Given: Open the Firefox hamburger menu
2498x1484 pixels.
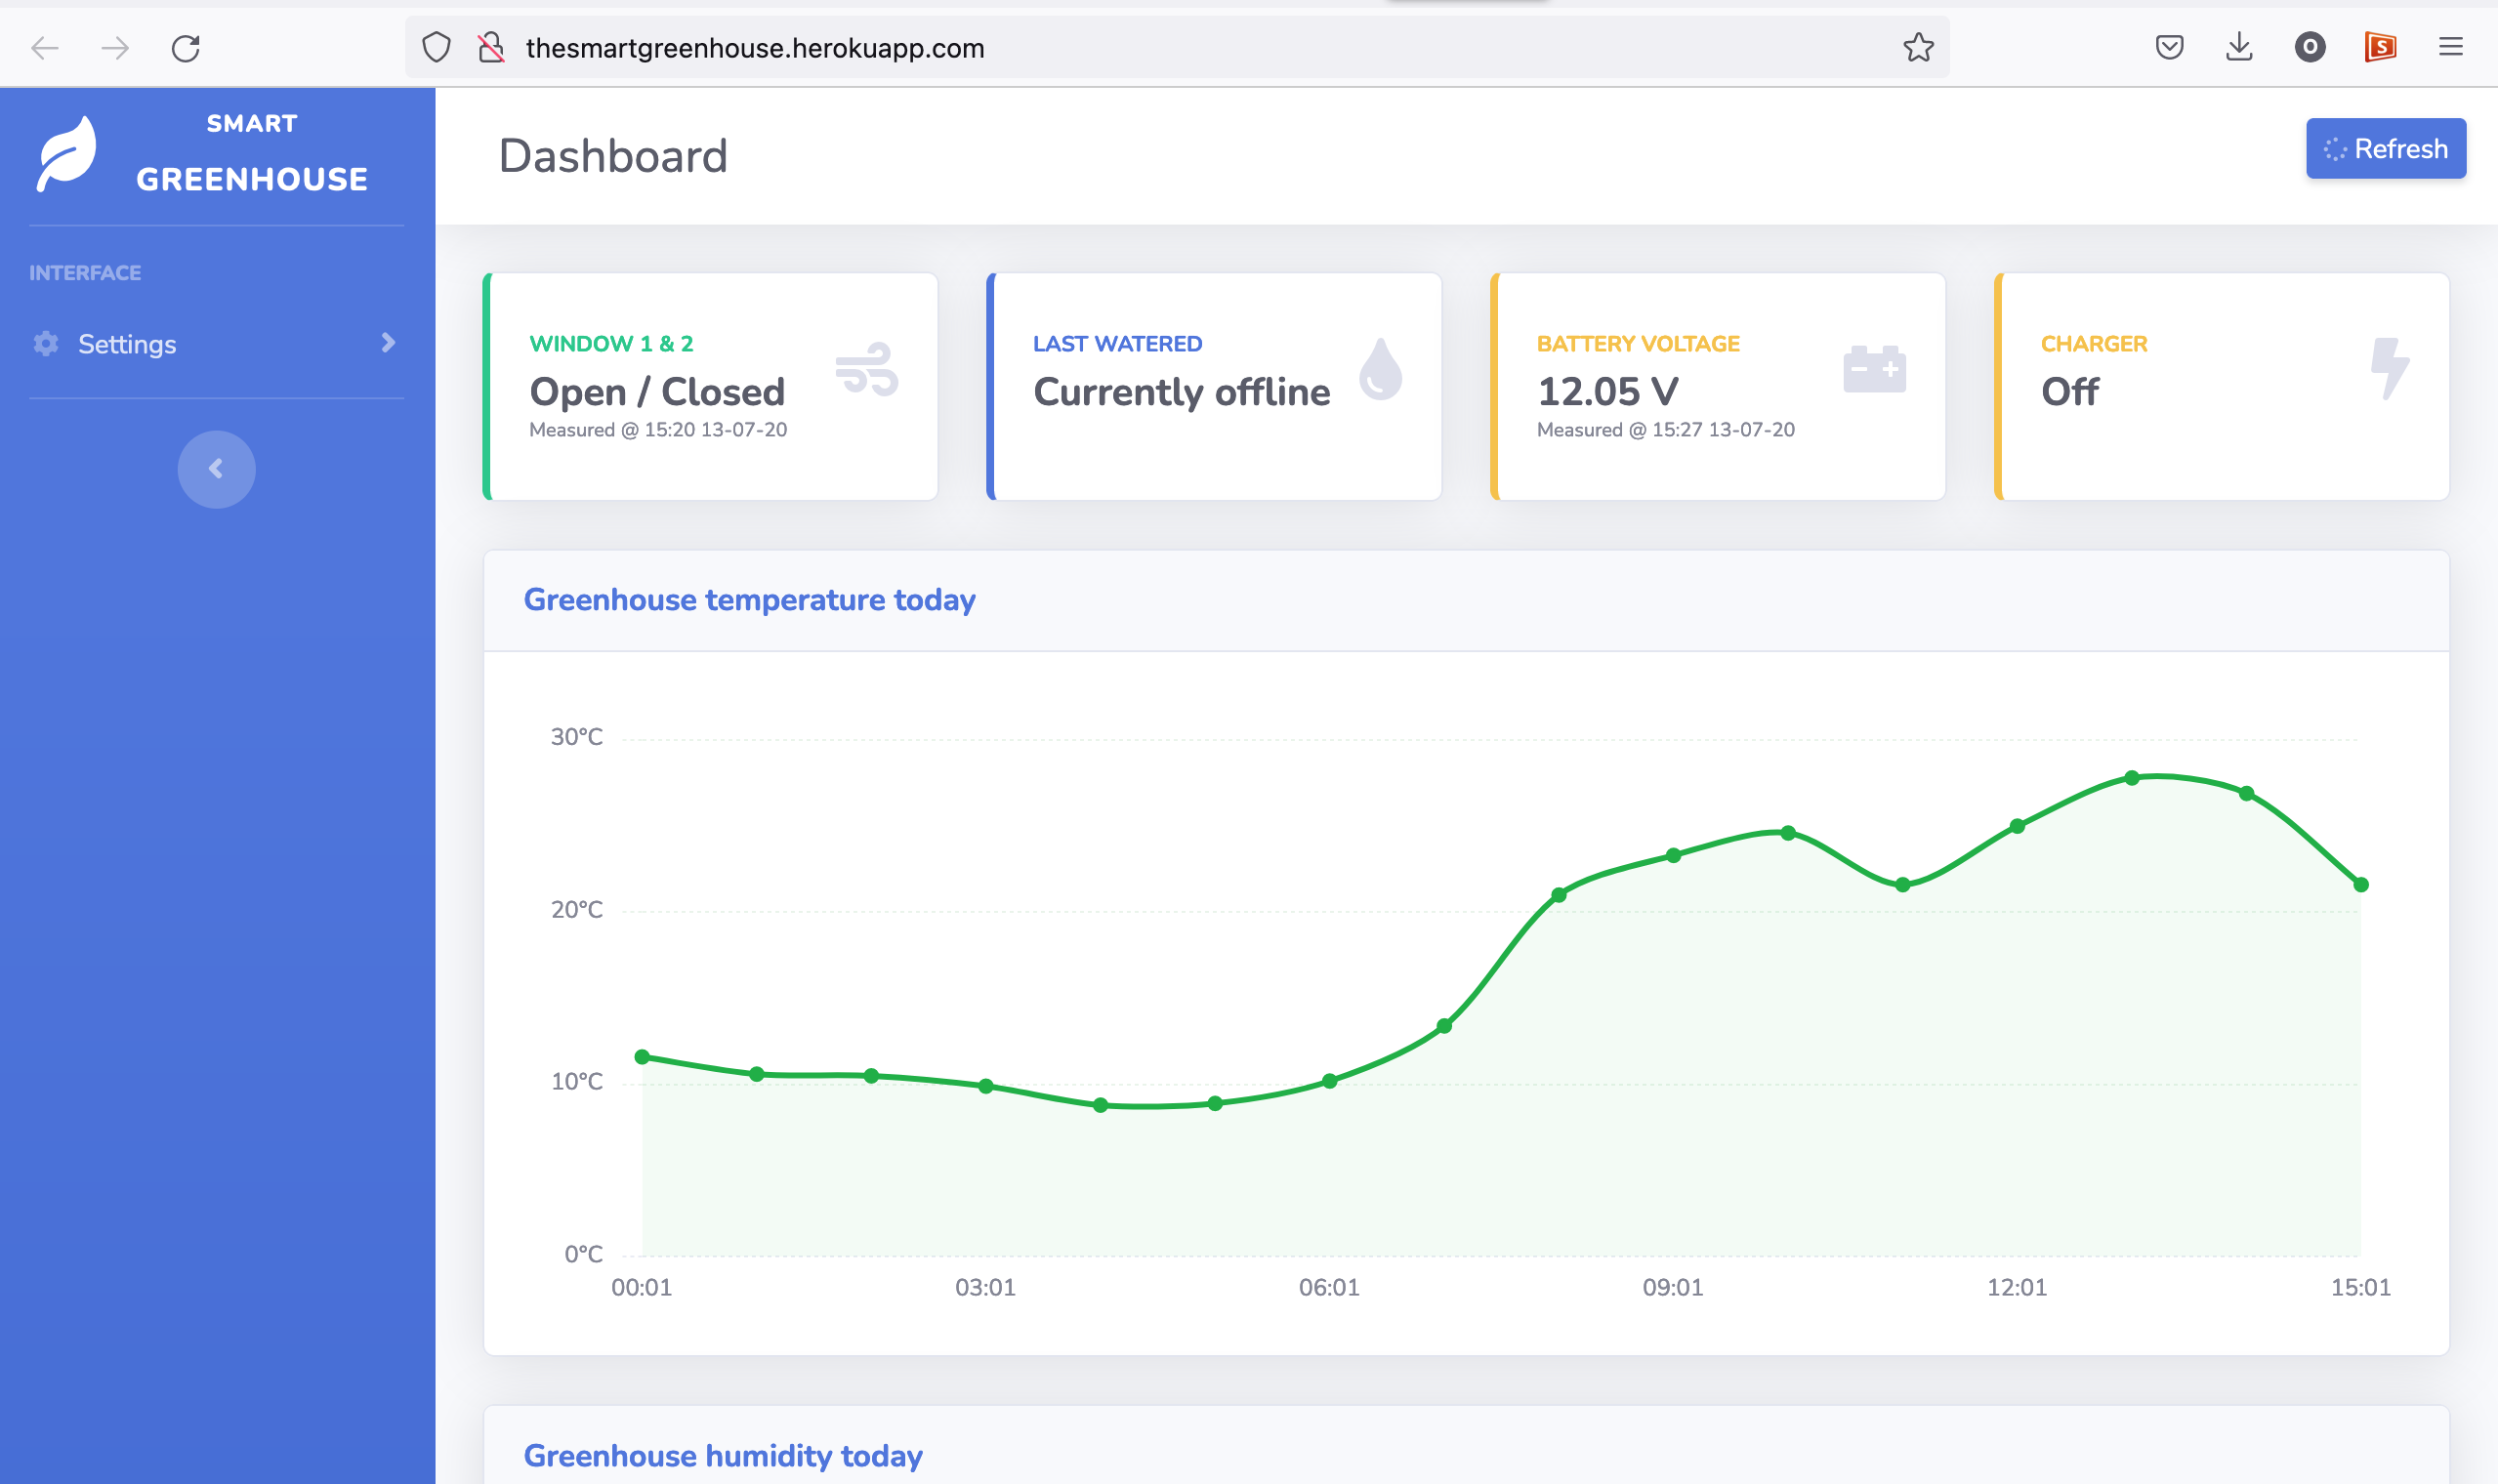Looking at the screenshot, I should tap(2451, 47).
